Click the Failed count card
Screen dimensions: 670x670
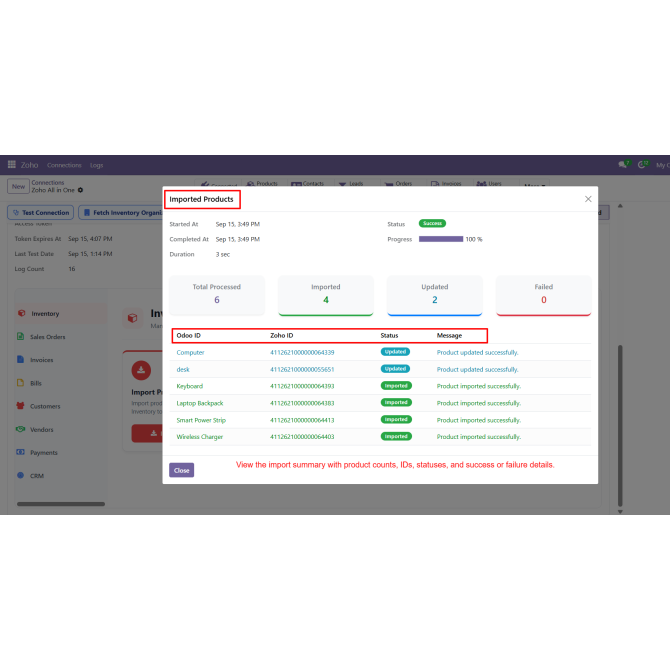tap(544, 295)
